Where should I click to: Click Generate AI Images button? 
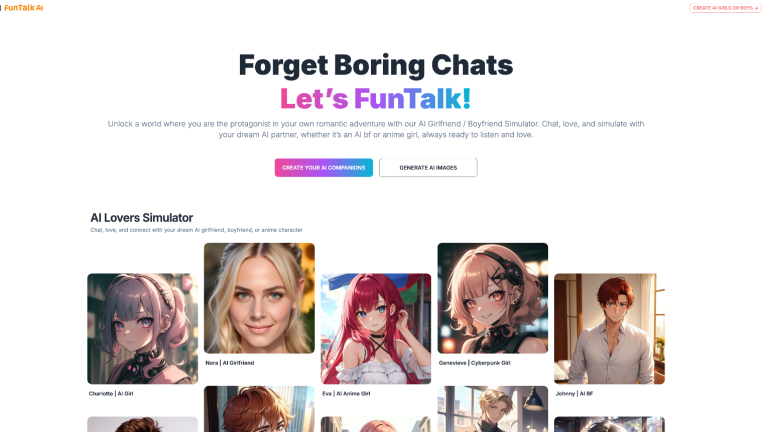428,168
